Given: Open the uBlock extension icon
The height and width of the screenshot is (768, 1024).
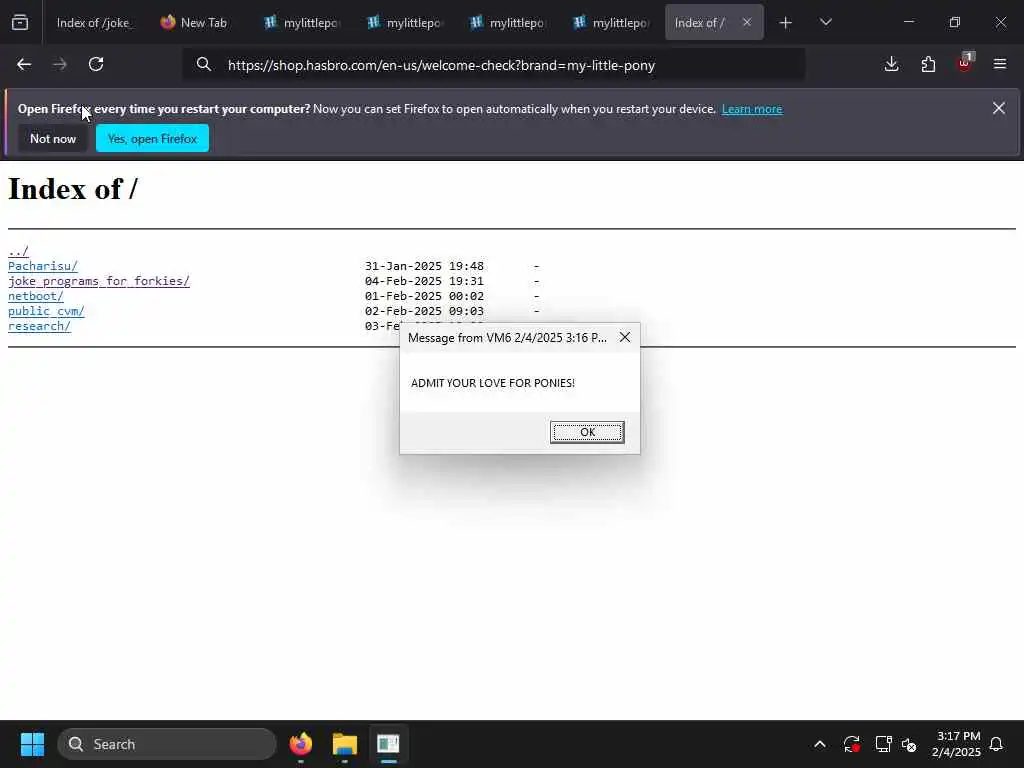Looking at the screenshot, I should click(965, 63).
